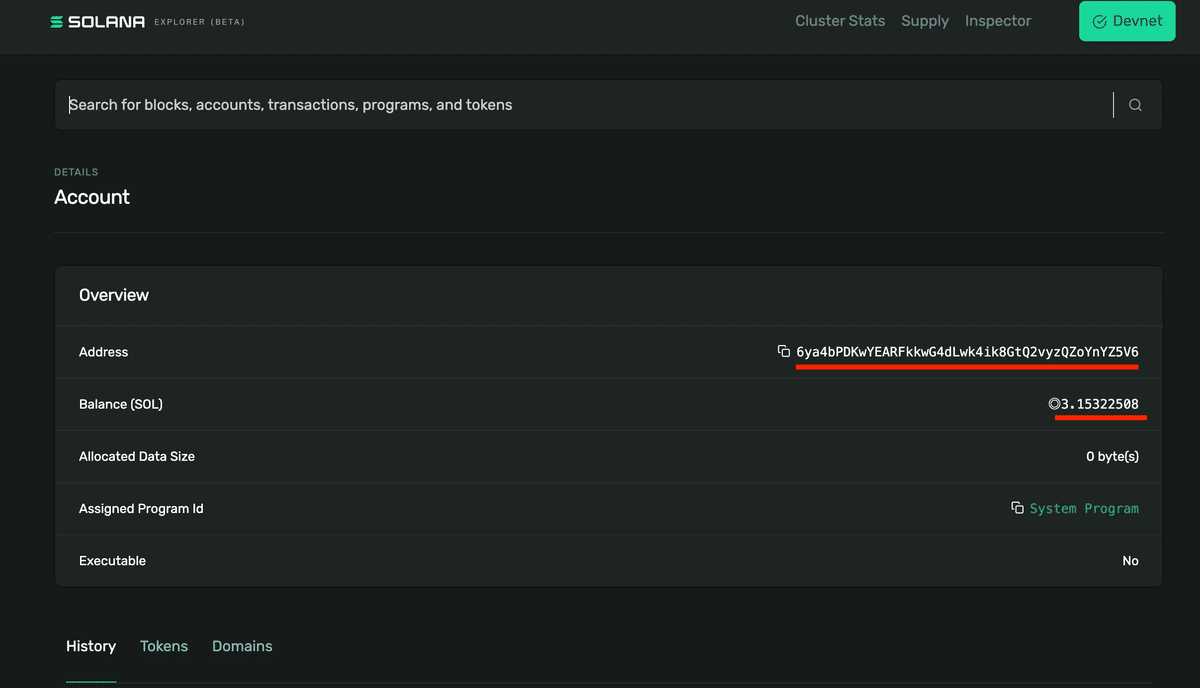Click the Assigned Program Id label
Screen dimensions: 1200x688
pyautogui.click(x=141, y=508)
